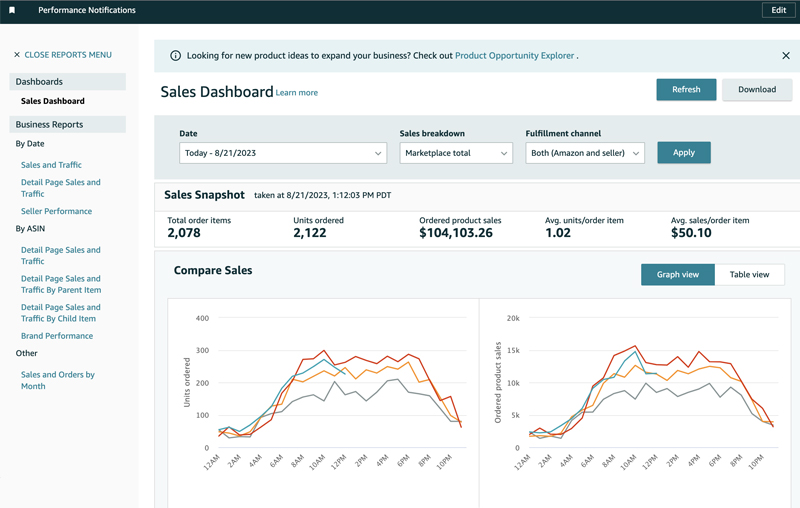Open Seller Performance report
The image size is (800, 508).
tap(56, 211)
